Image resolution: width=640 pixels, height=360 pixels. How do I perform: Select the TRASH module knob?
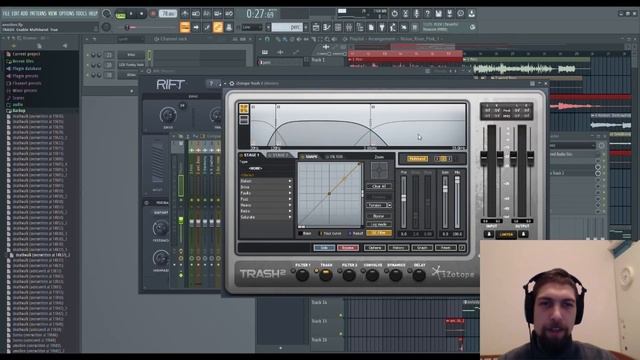coord(325,276)
